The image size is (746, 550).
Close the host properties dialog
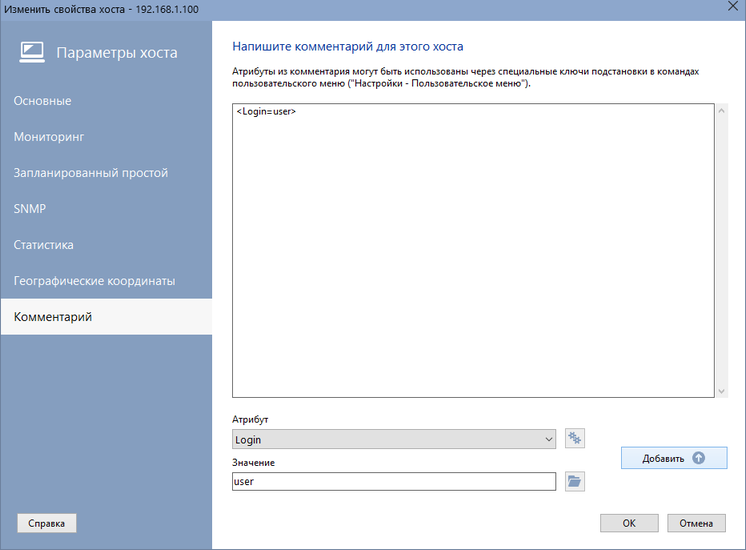(733, 7)
